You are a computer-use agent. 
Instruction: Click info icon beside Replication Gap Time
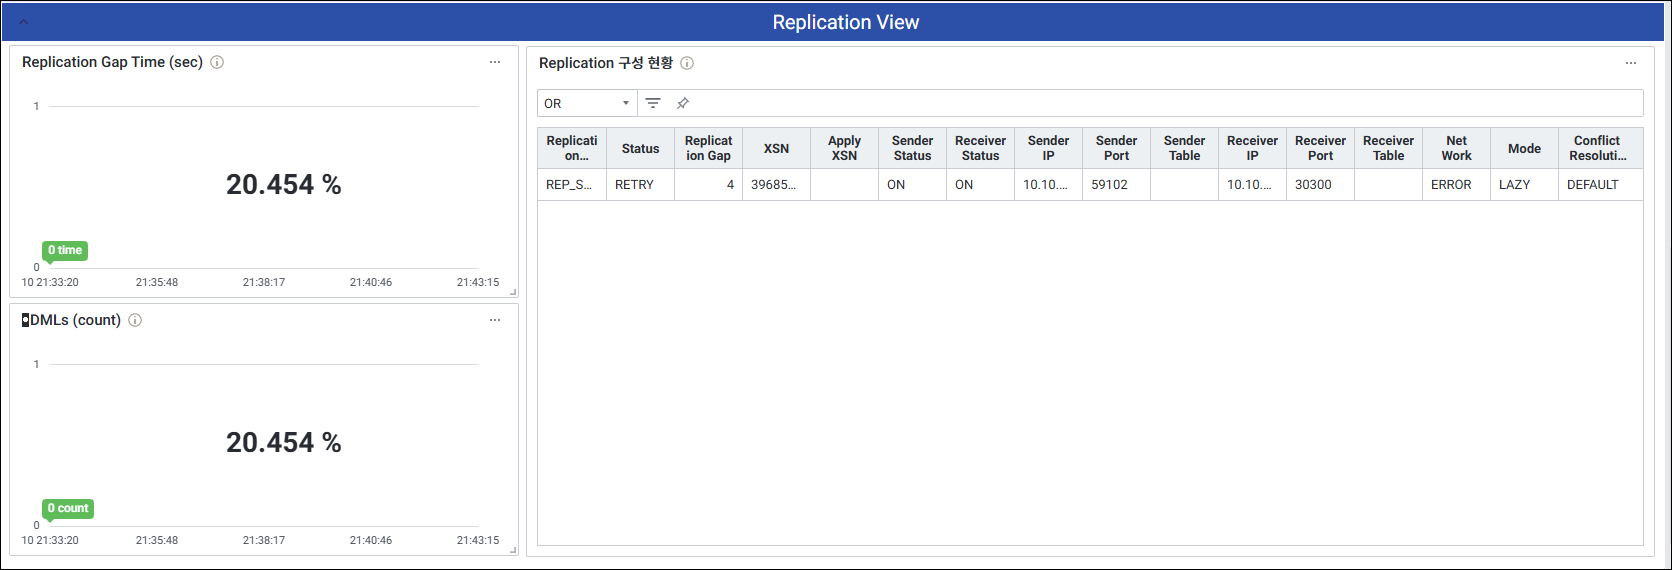(217, 62)
